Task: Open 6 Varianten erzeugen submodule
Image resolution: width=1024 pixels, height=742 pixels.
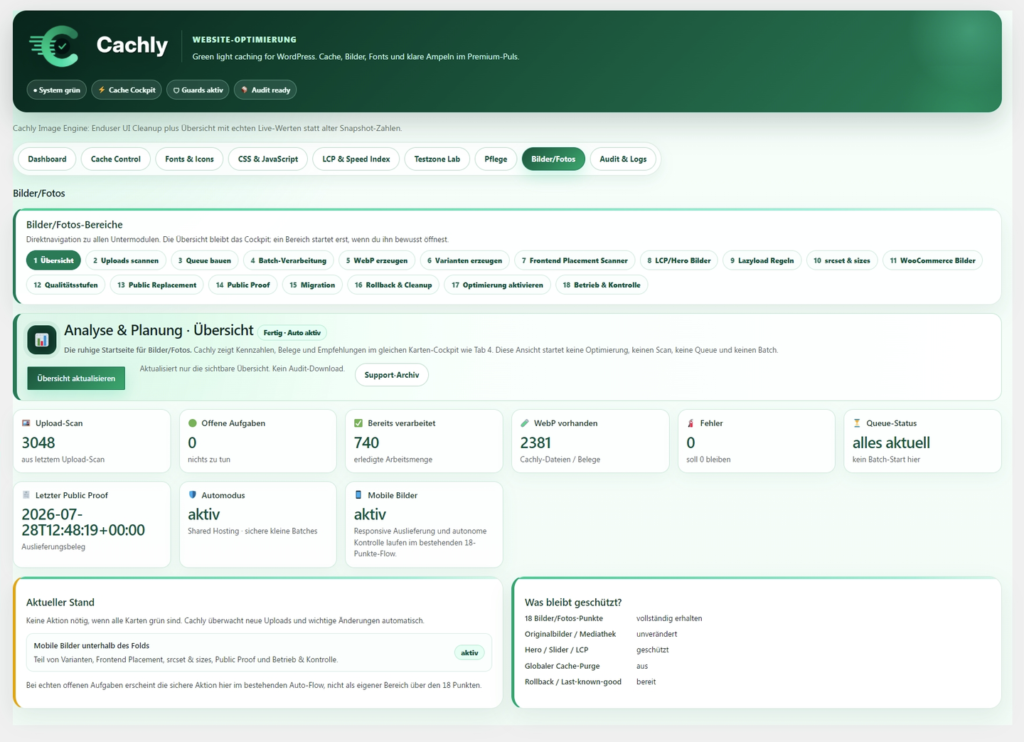Action: point(464,260)
